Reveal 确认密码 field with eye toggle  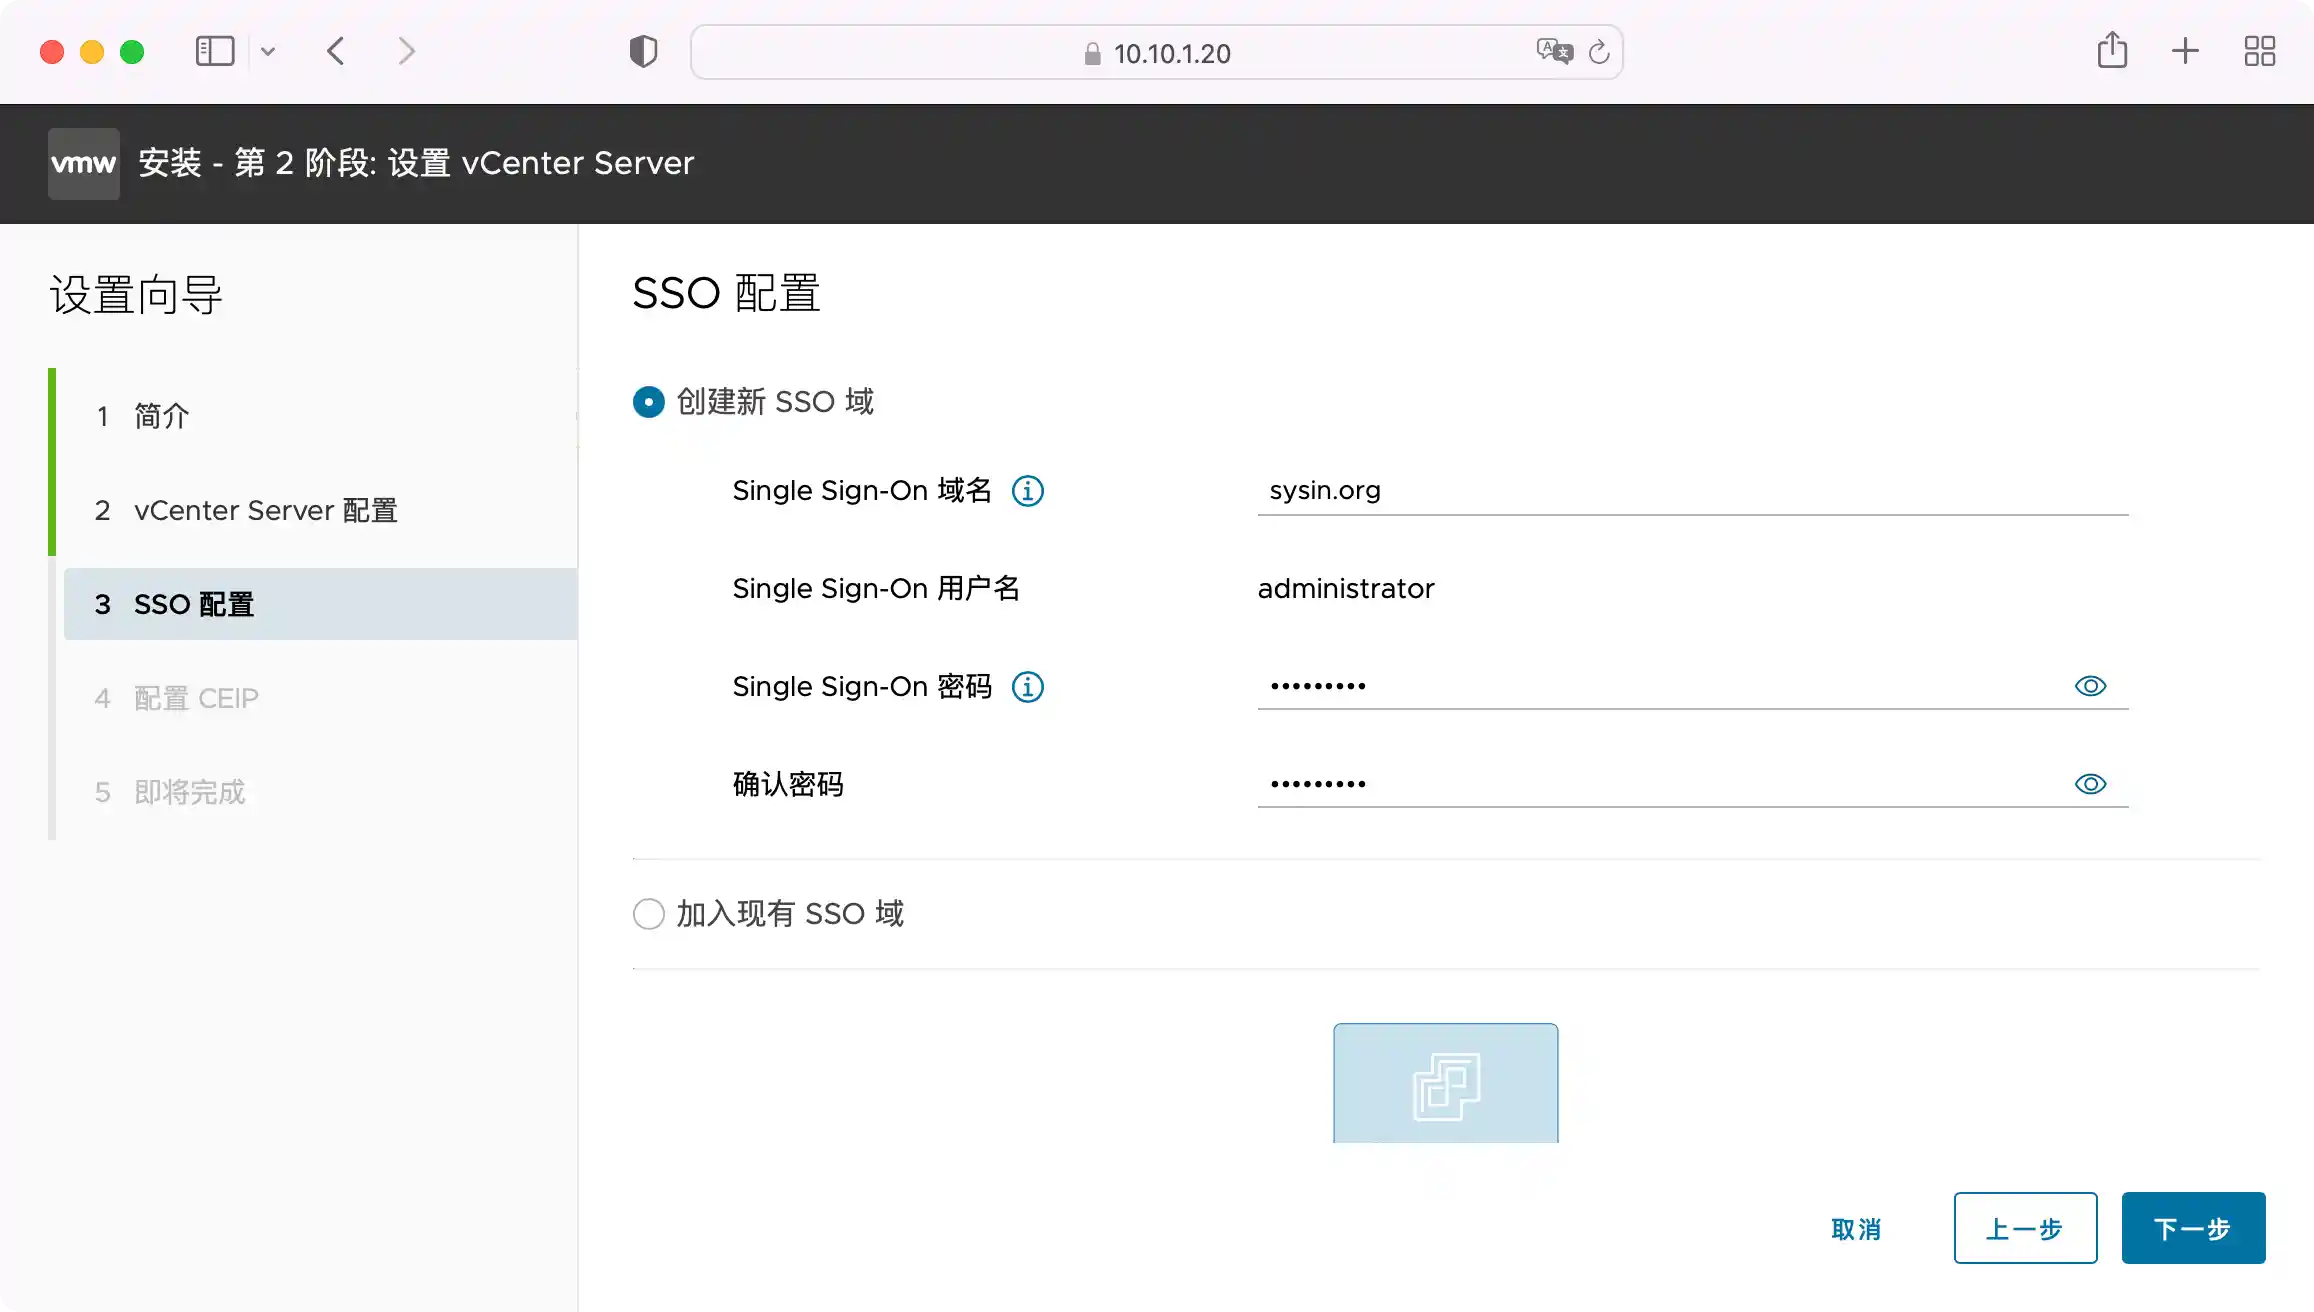[x=2090, y=784]
